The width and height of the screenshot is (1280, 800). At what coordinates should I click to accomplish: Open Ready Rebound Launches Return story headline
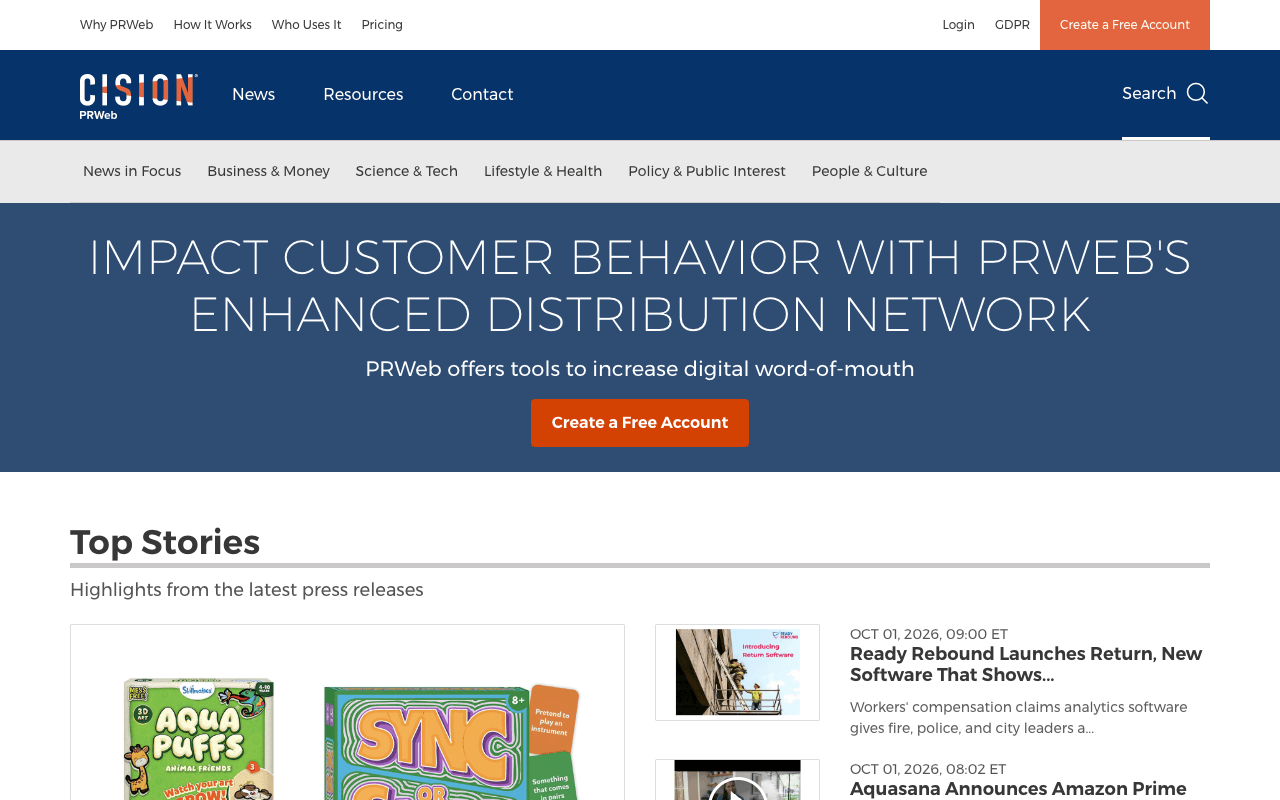coord(1026,664)
